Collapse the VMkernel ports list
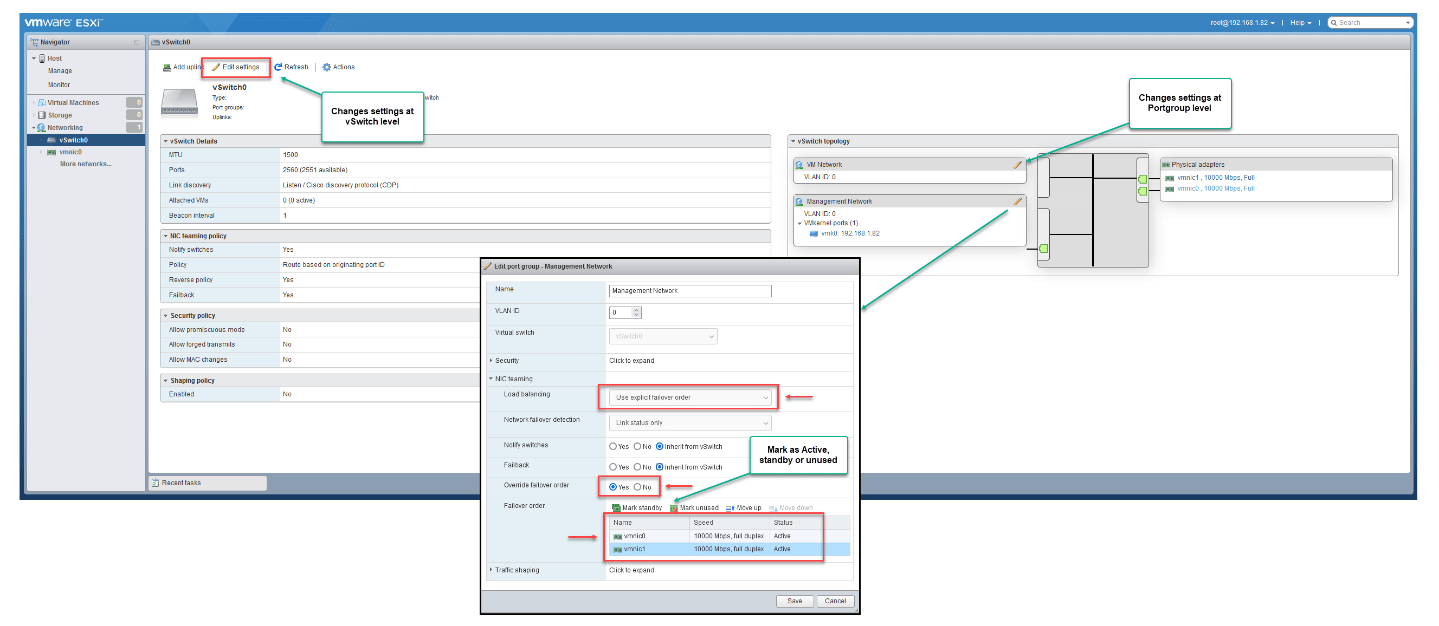 point(800,222)
